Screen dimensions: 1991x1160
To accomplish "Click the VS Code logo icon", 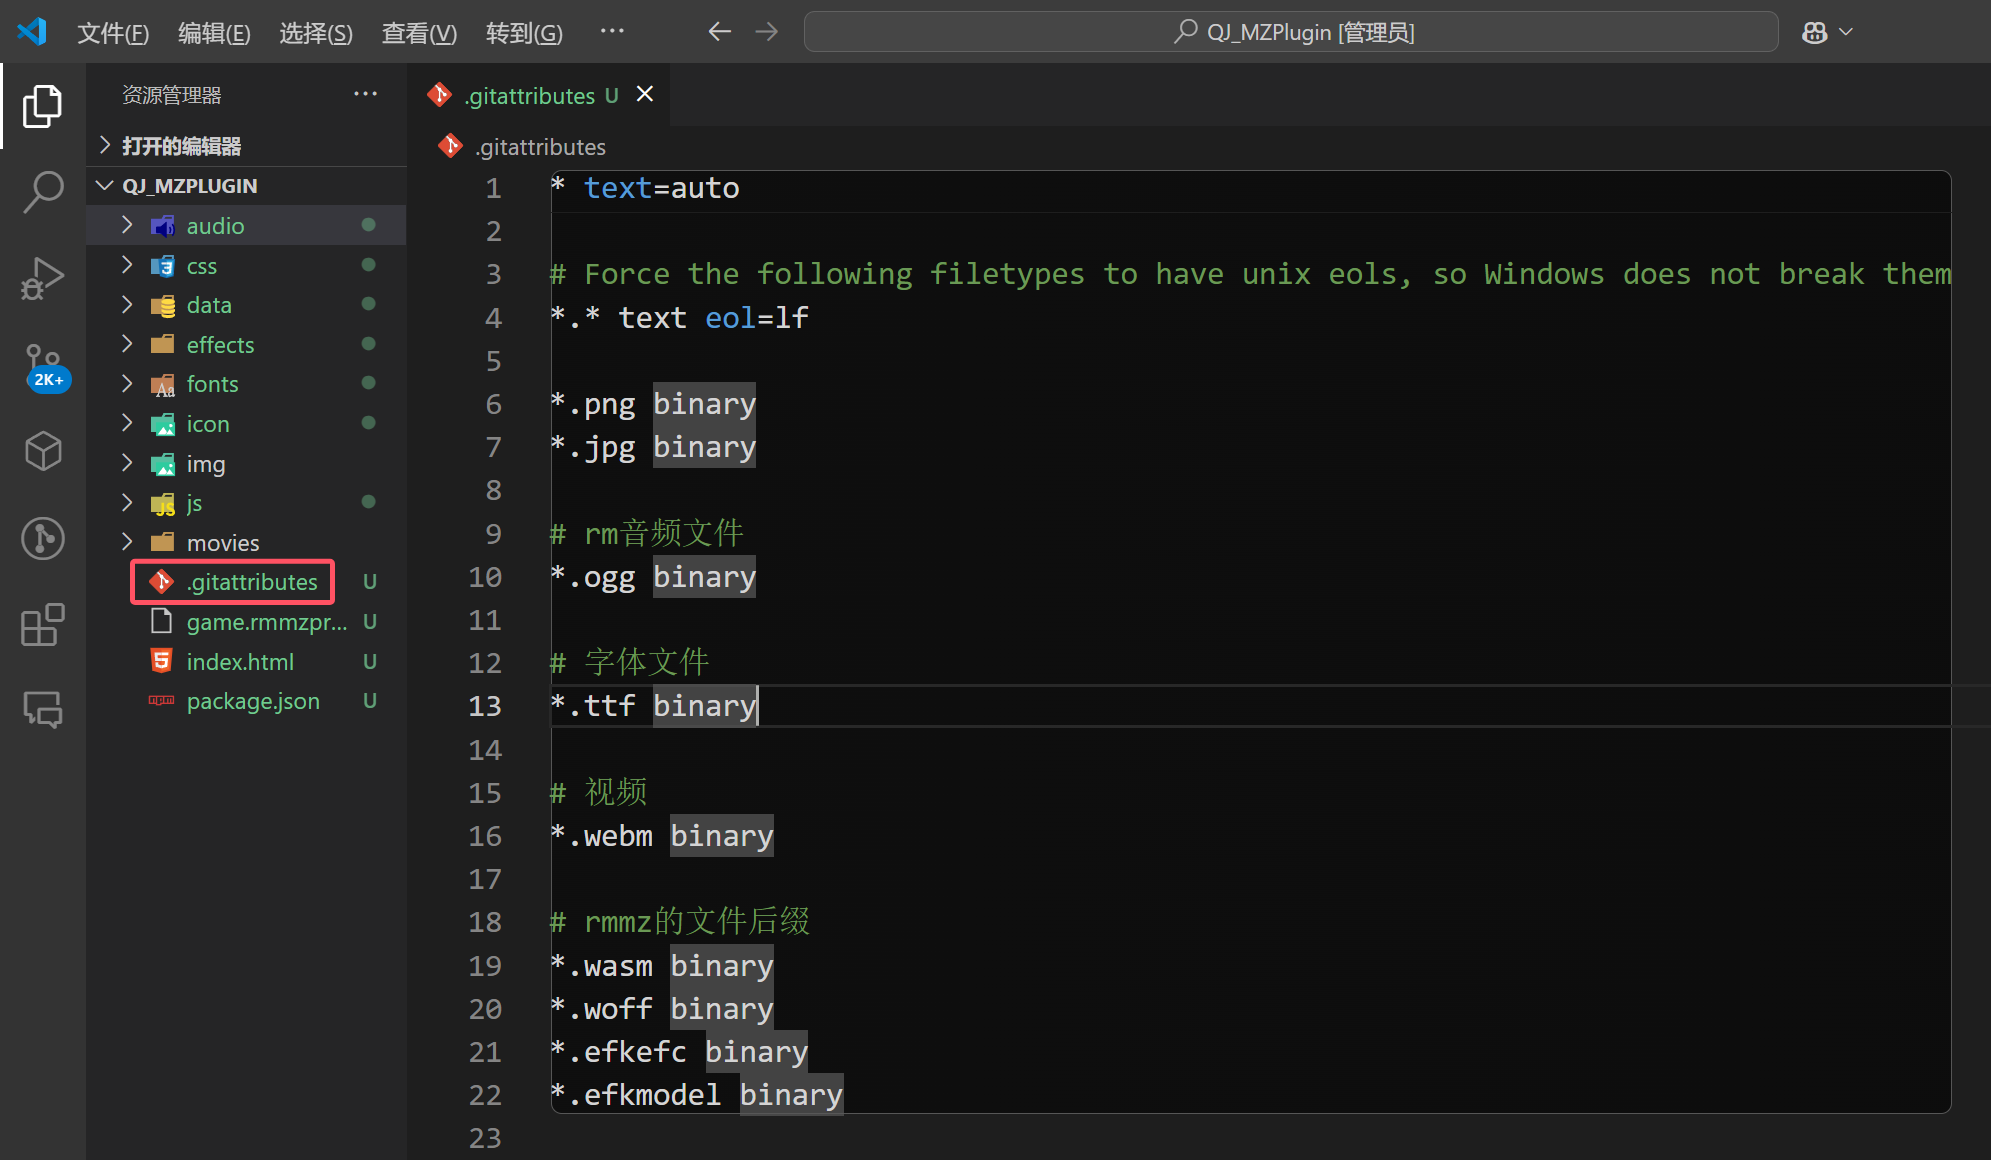I will tap(32, 32).
